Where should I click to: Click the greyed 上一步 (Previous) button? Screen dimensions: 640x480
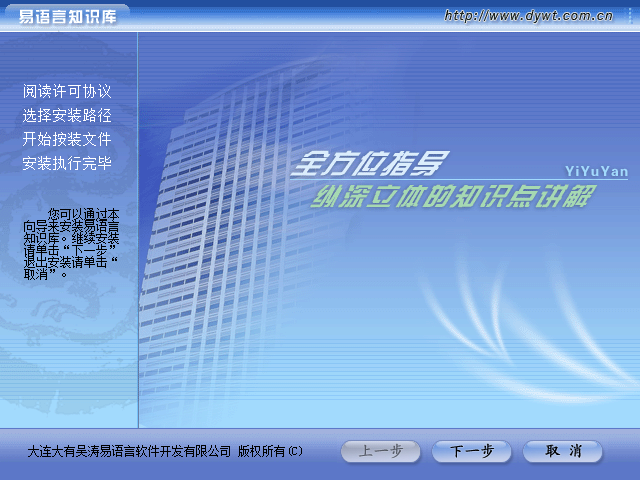click(380, 451)
